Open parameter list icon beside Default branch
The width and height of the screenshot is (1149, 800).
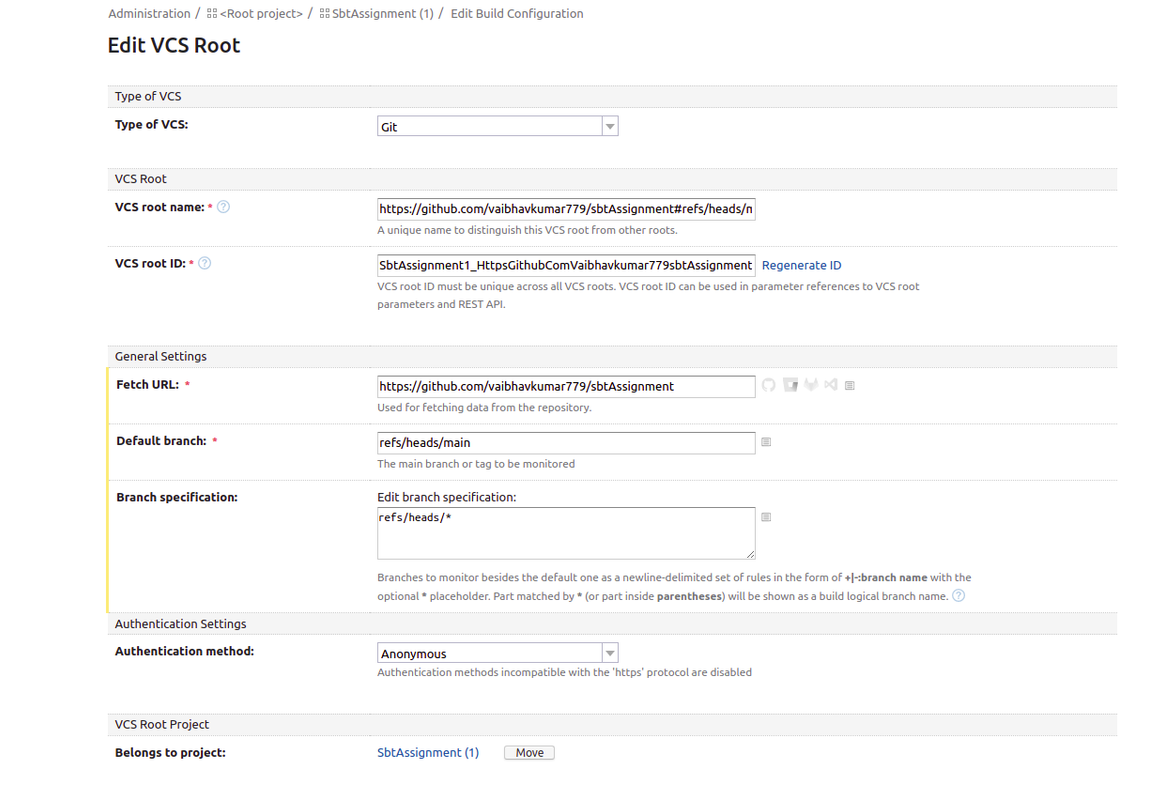766,442
